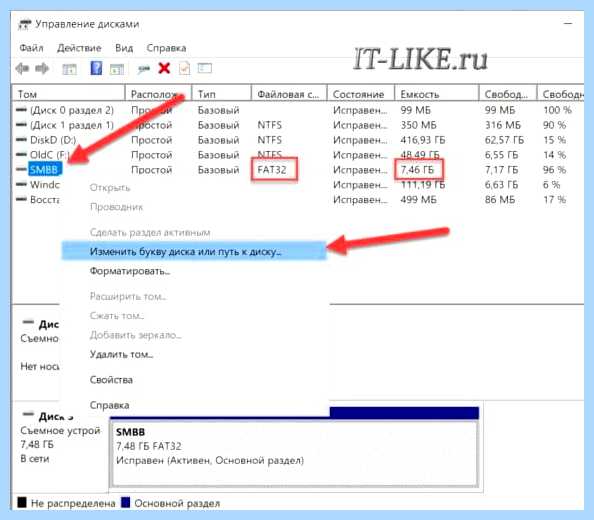Choose Удалить том... in context menu
Screen dimensions: 594x520
121,354
